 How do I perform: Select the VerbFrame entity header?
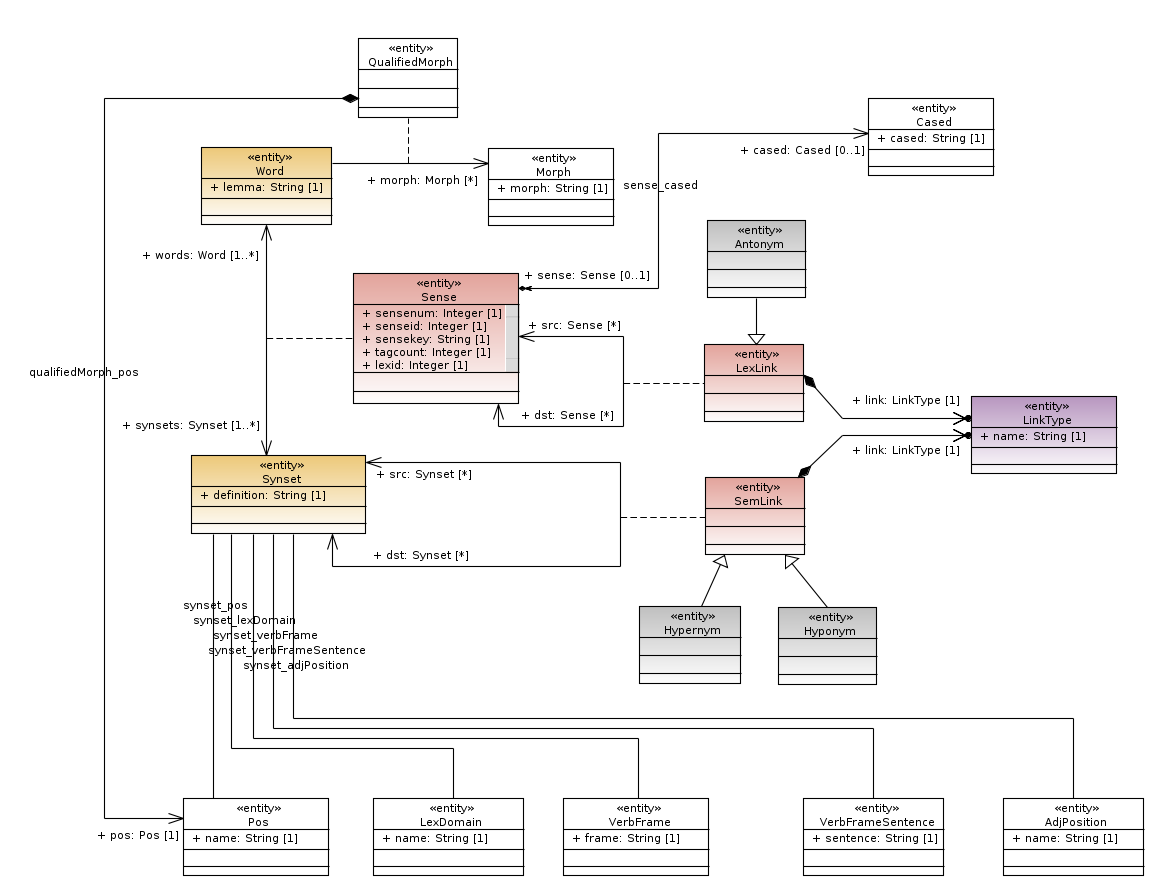[x=636, y=815]
